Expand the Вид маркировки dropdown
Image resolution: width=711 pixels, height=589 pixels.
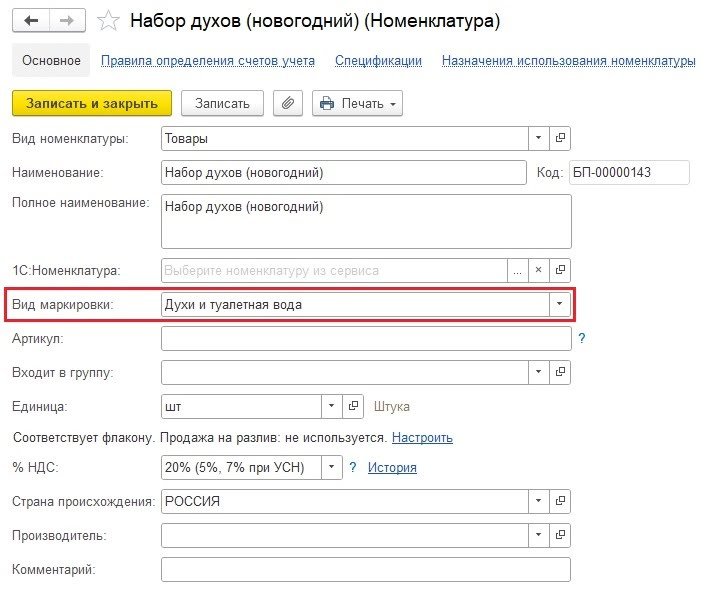(x=560, y=304)
